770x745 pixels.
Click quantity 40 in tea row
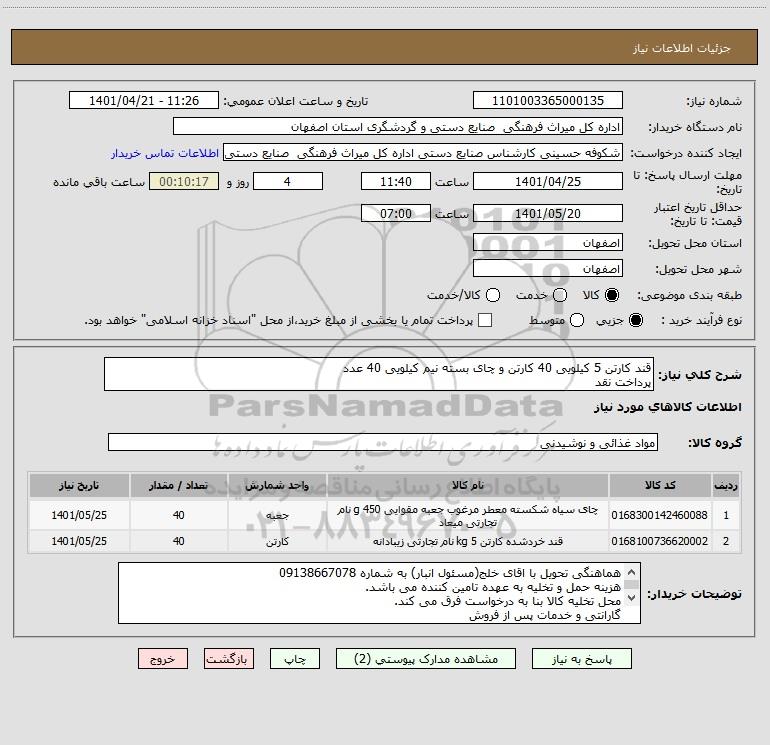pyautogui.click(x=178, y=515)
